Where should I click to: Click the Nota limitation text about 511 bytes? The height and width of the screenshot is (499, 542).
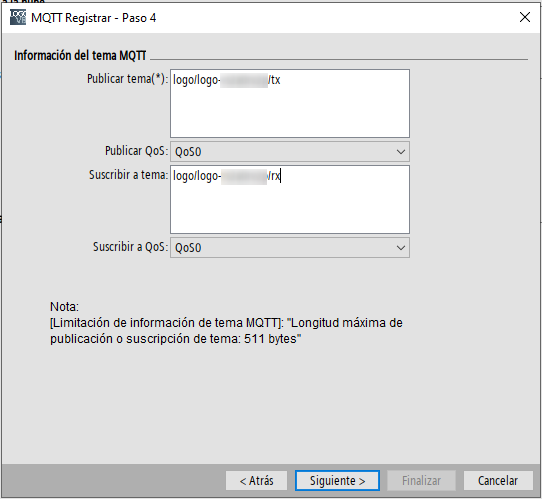(226, 331)
